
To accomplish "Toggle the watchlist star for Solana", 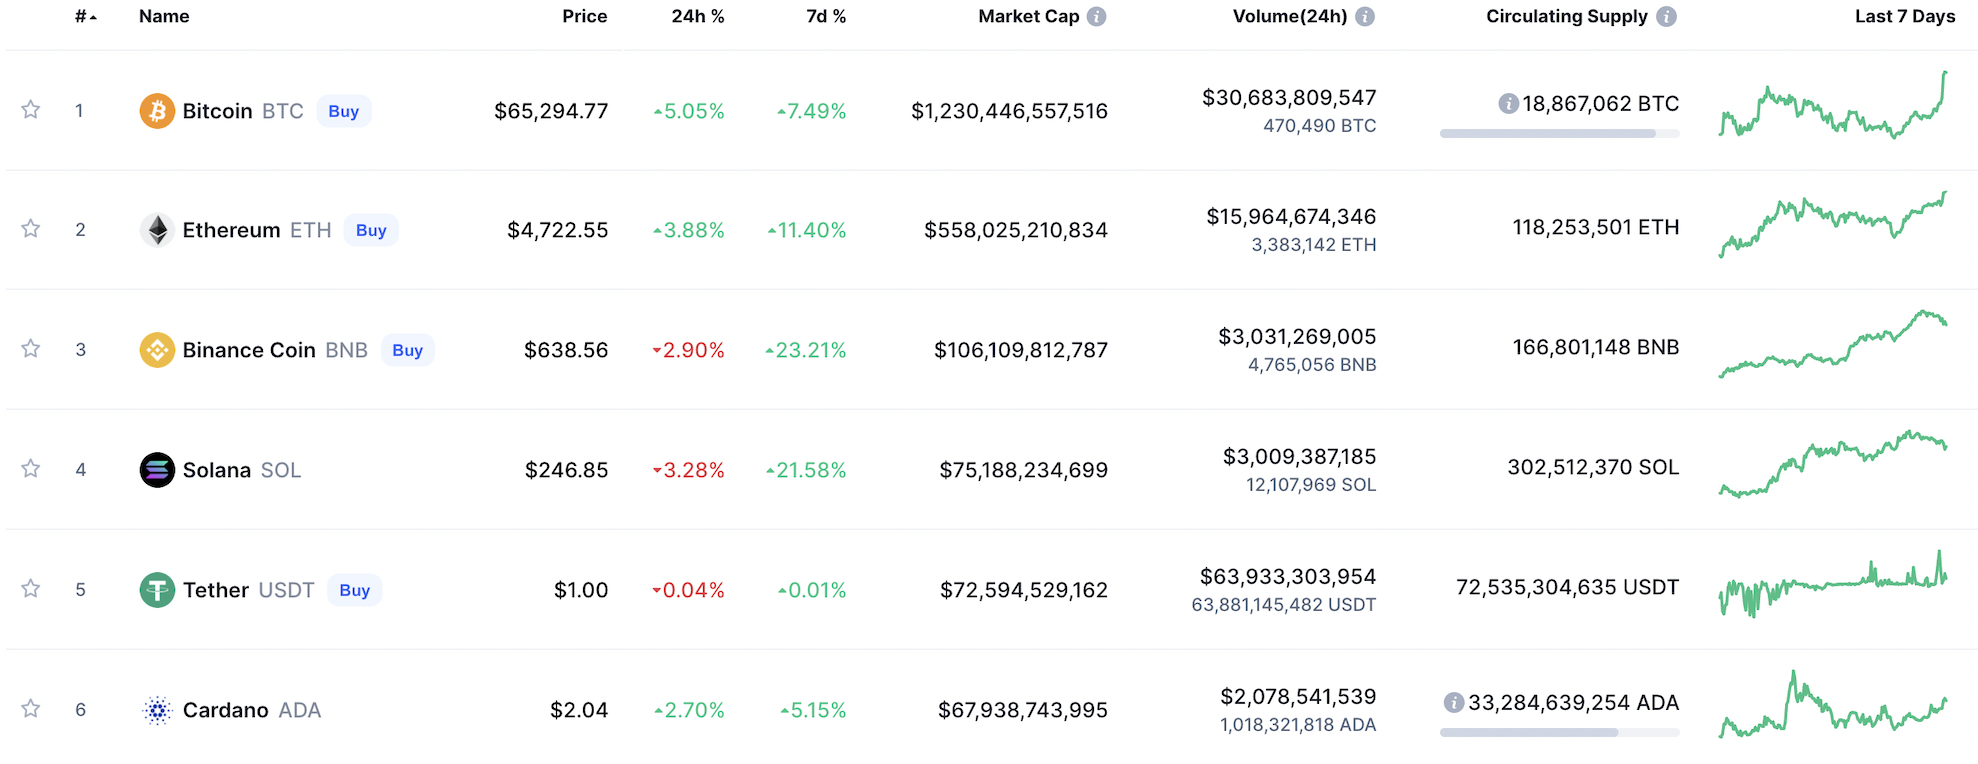I will click(x=31, y=469).
